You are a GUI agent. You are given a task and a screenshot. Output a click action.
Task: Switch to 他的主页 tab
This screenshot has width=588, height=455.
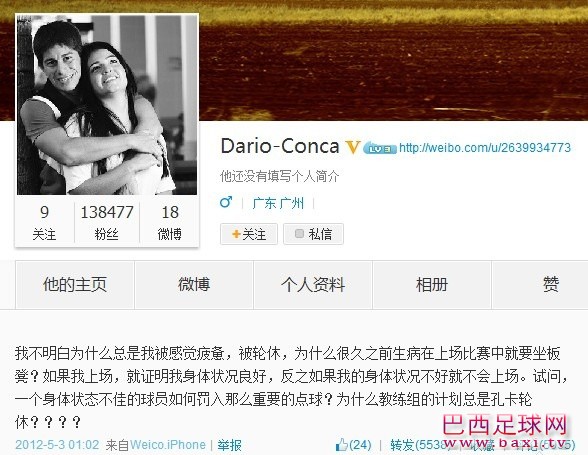pyautogui.click(x=75, y=285)
